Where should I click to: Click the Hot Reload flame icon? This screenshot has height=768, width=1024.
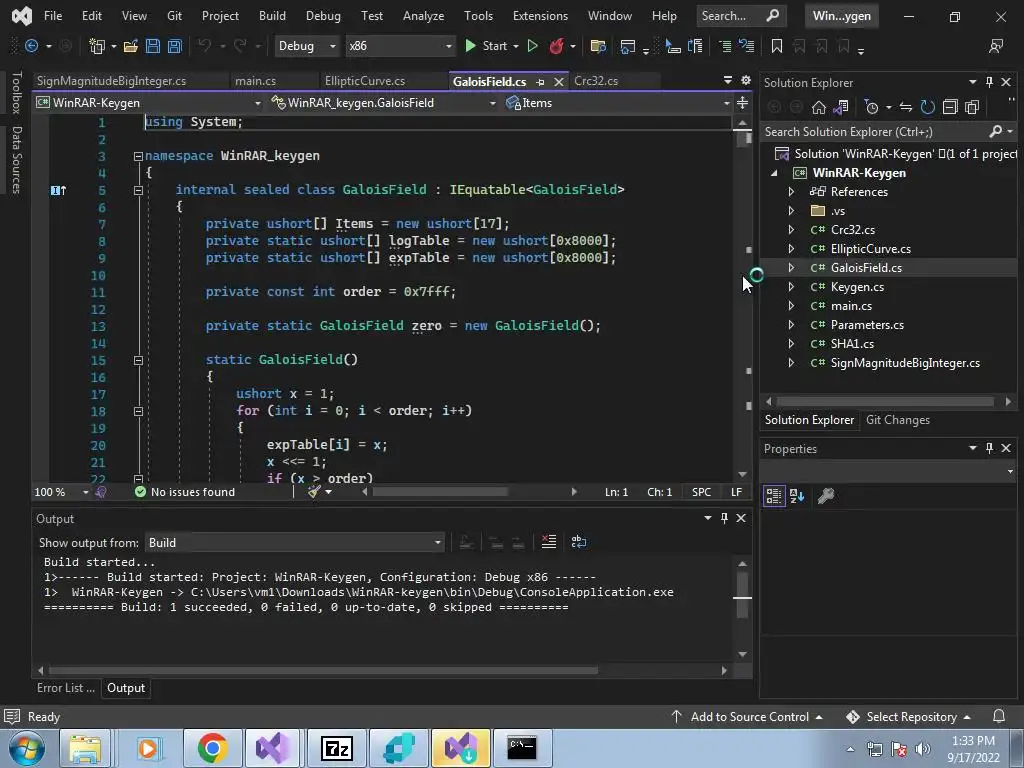[x=556, y=46]
